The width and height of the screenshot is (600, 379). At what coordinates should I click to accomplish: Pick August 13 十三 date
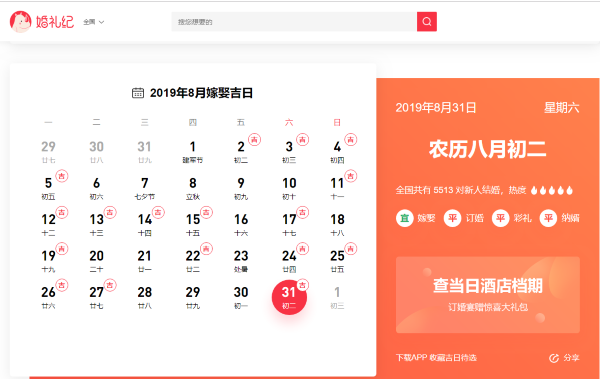[x=96, y=225]
